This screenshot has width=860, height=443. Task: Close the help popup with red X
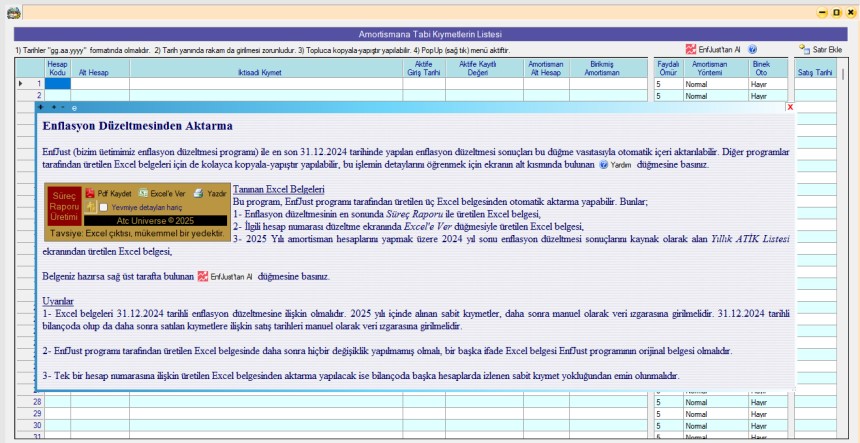tap(790, 107)
